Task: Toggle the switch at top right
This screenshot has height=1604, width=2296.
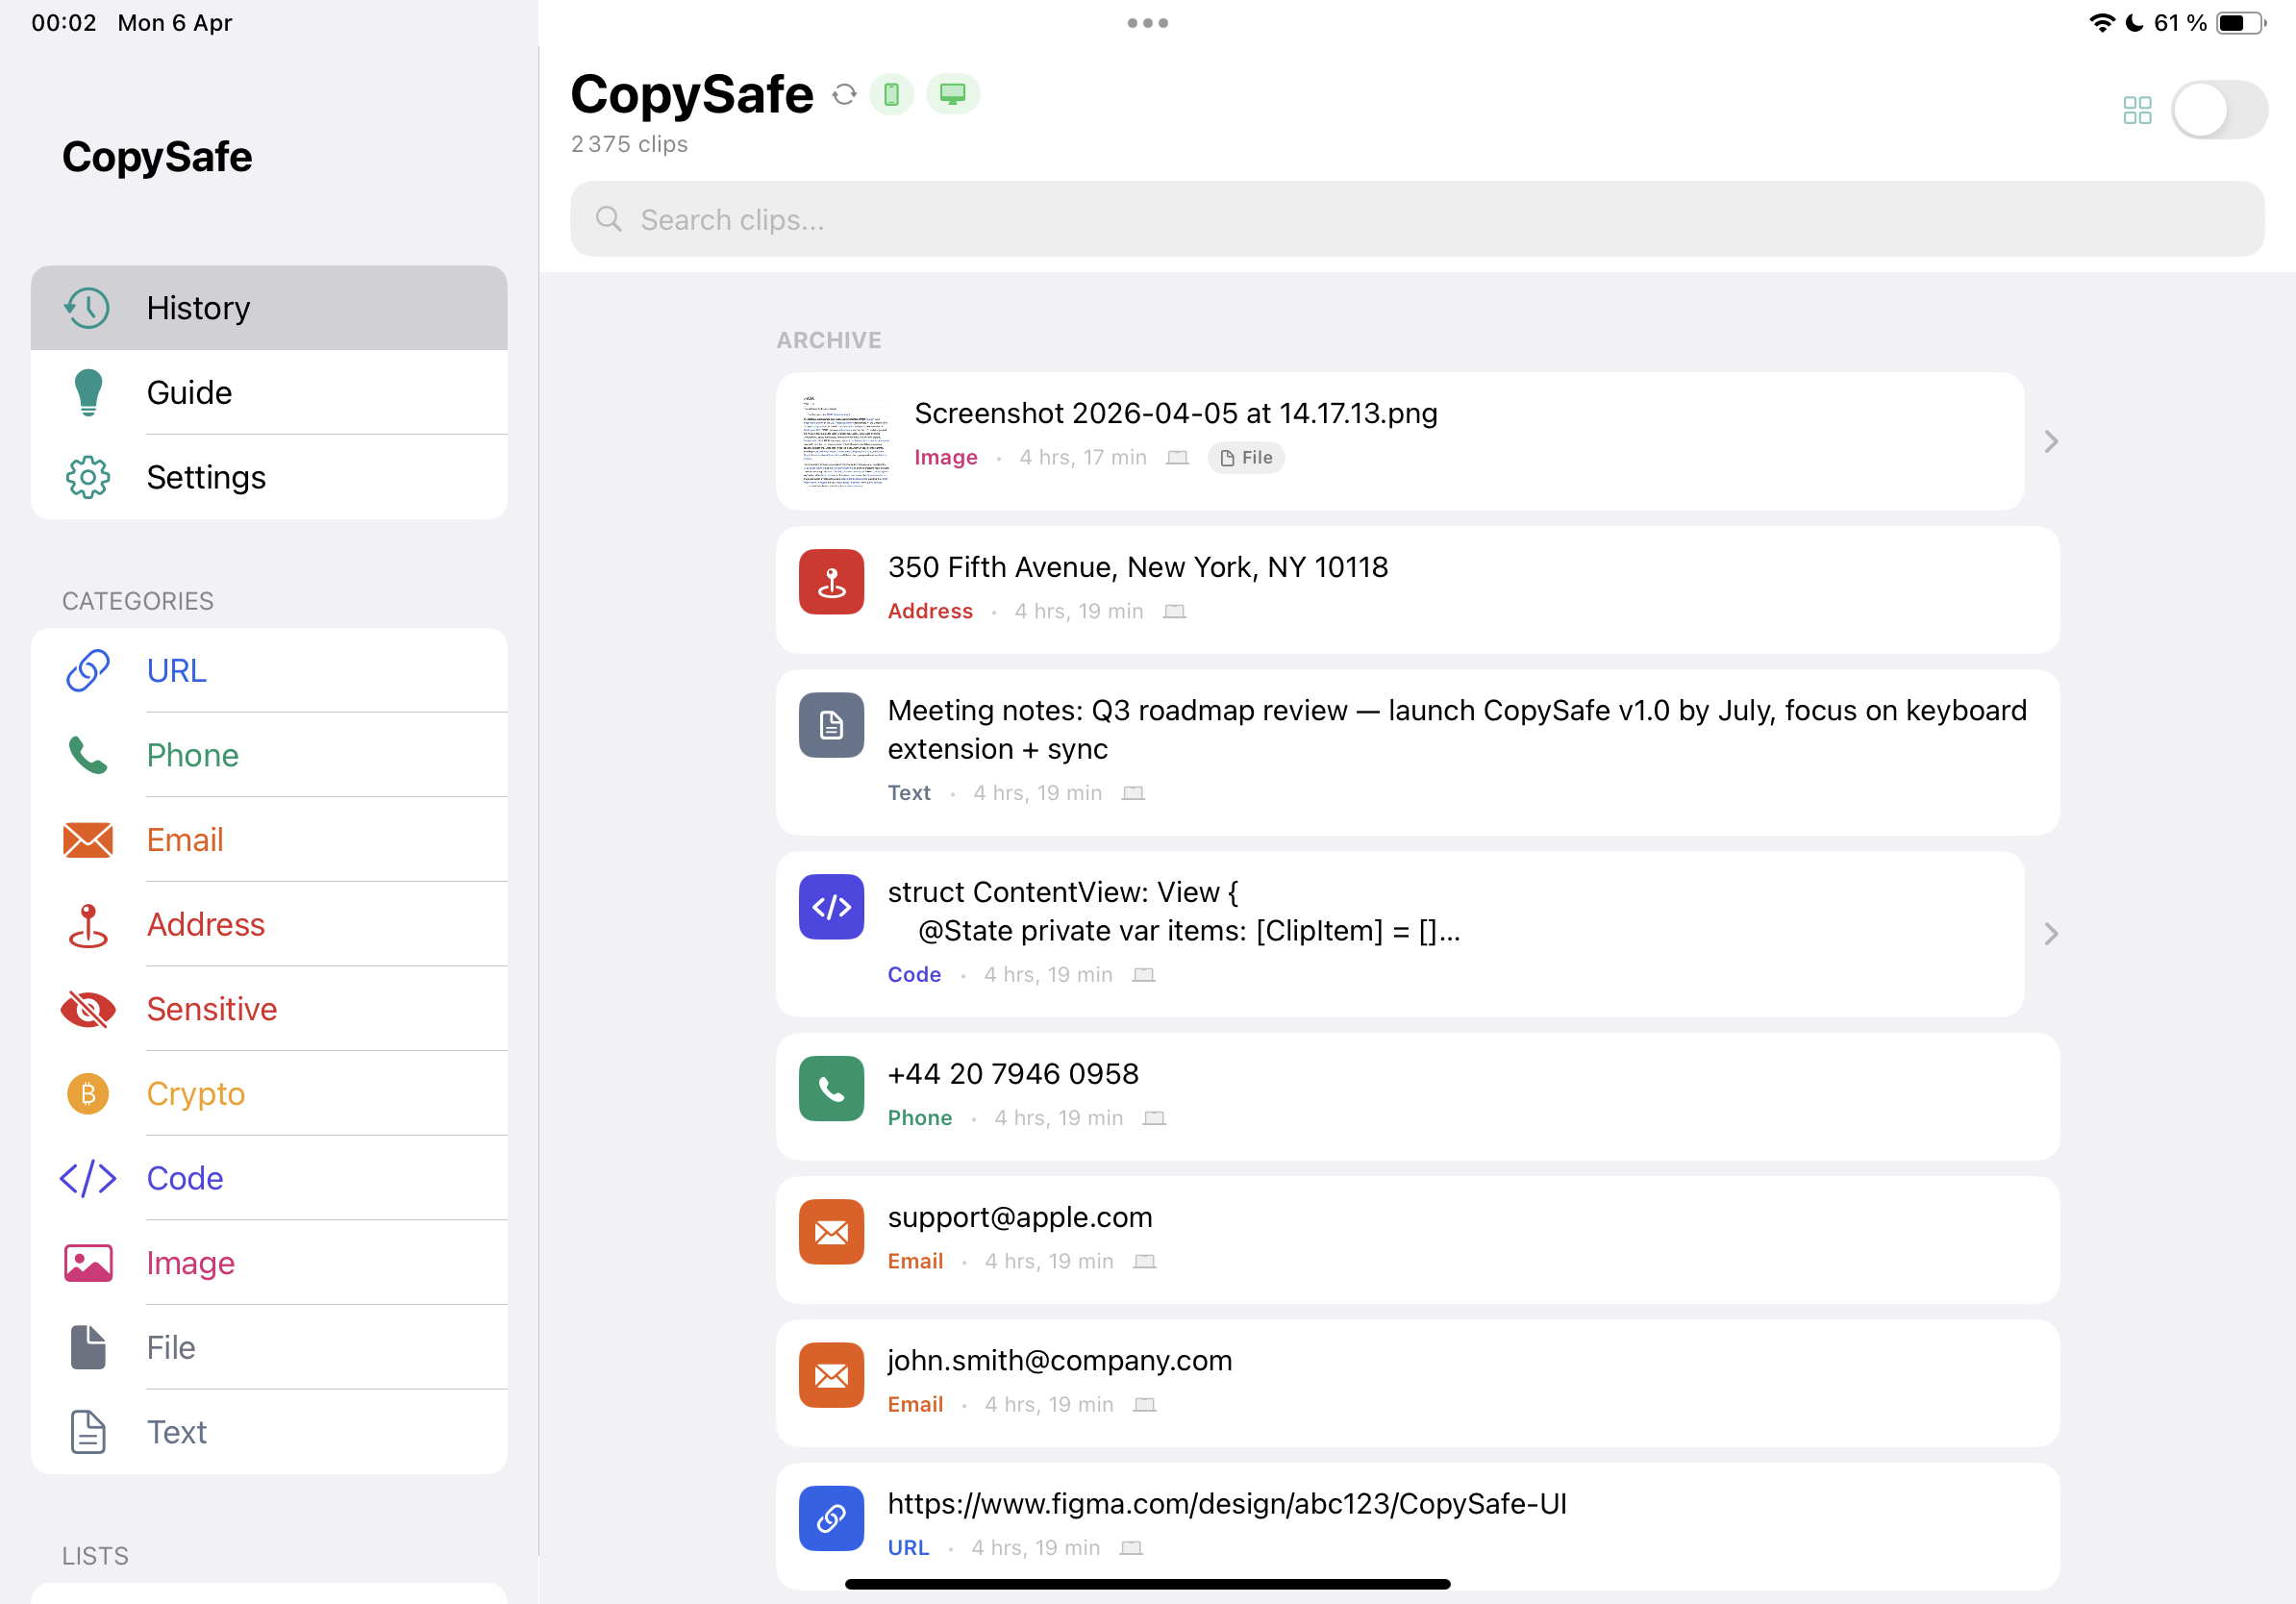Action: coord(2218,110)
